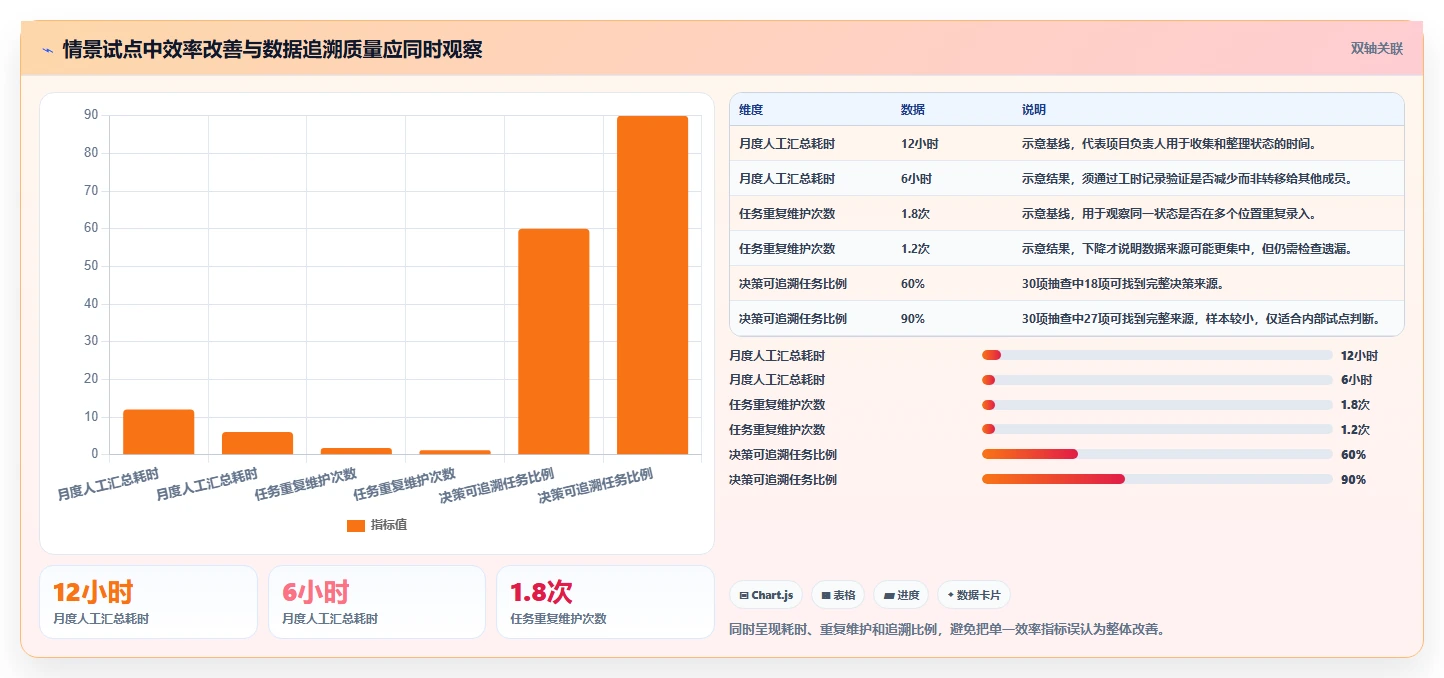This screenshot has height=678, width=1444.
Task: Click the progress bar labeled 60%
Action: pos(1157,455)
